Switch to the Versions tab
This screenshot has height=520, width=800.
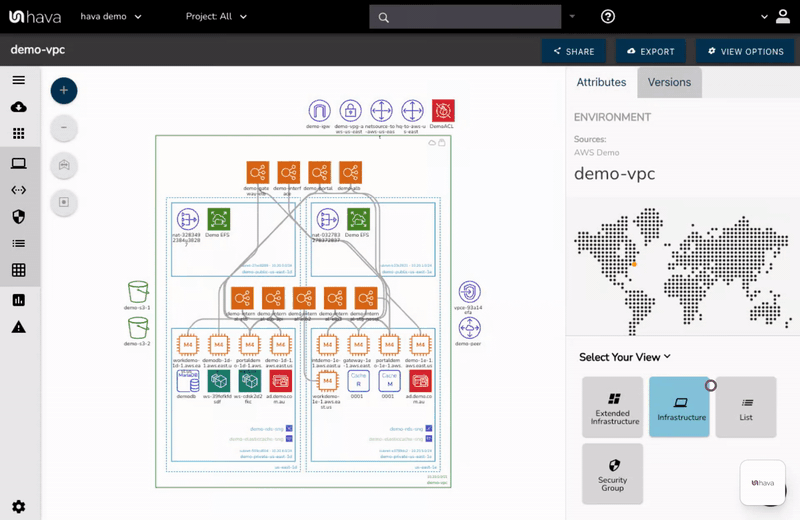[x=669, y=82]
